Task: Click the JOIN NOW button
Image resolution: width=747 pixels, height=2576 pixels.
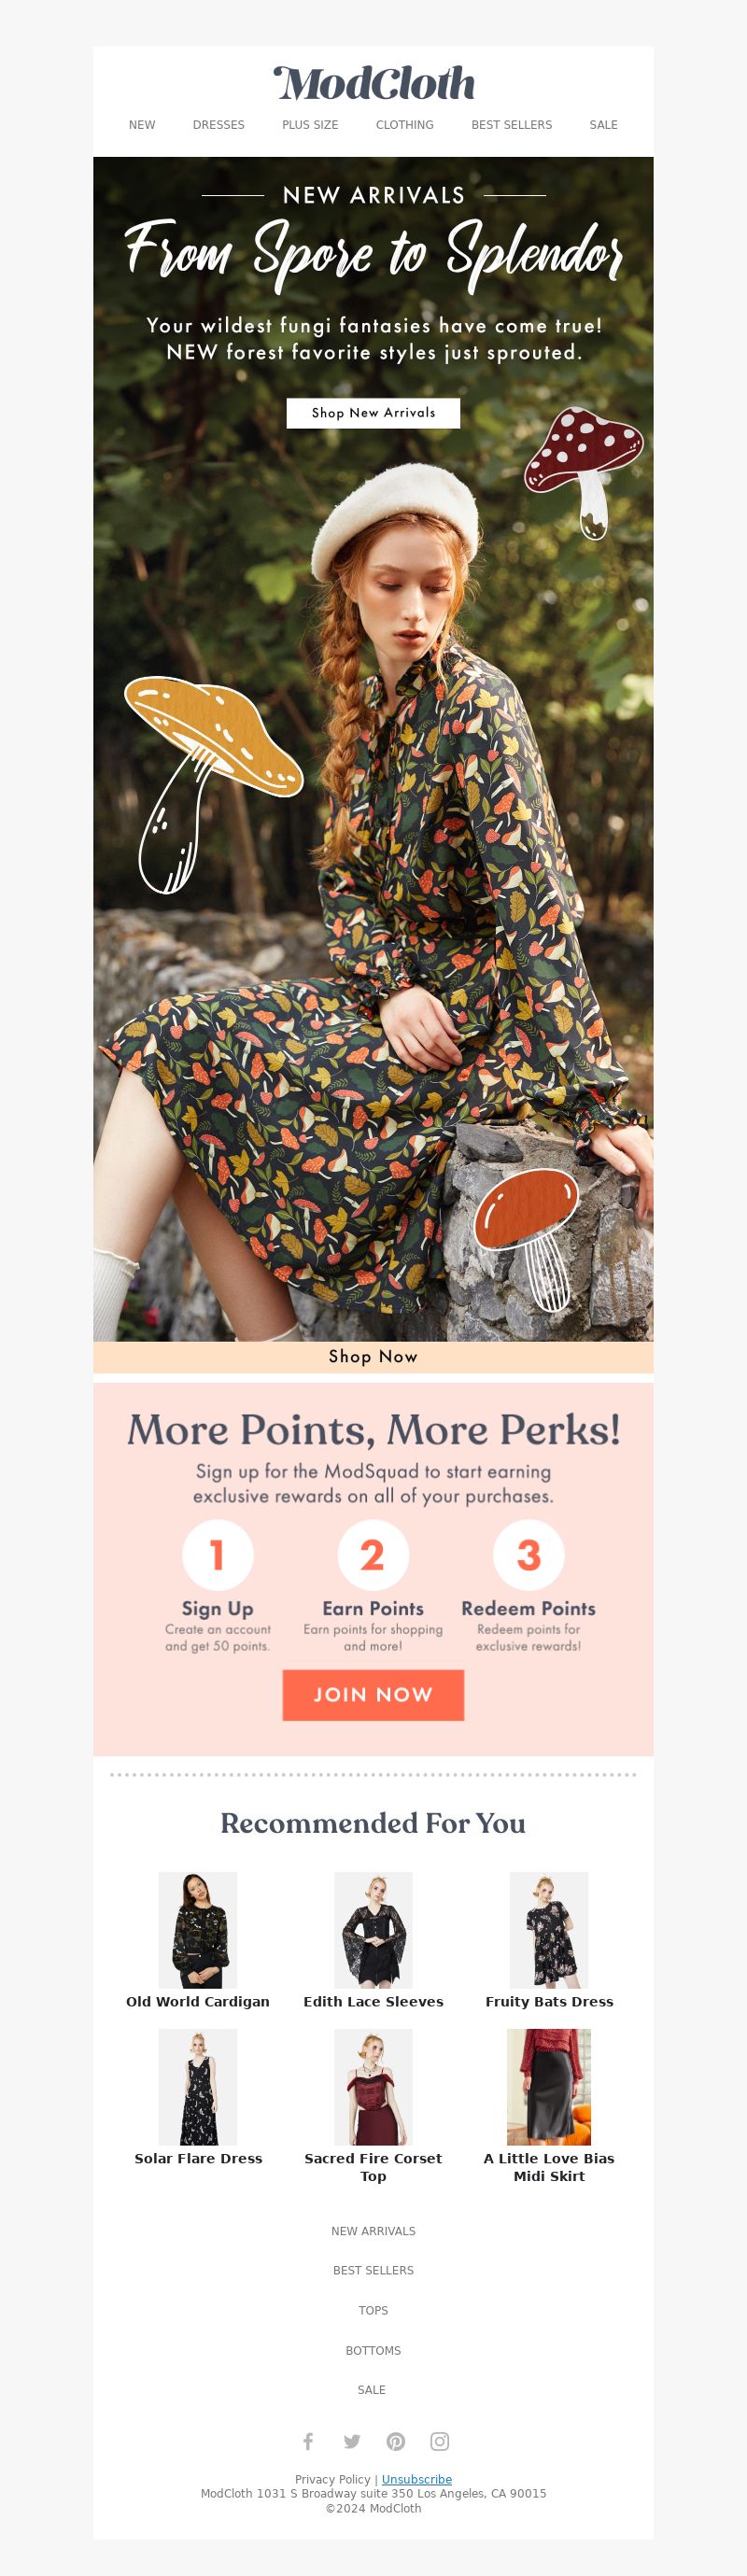Action: coord(373,1694)
